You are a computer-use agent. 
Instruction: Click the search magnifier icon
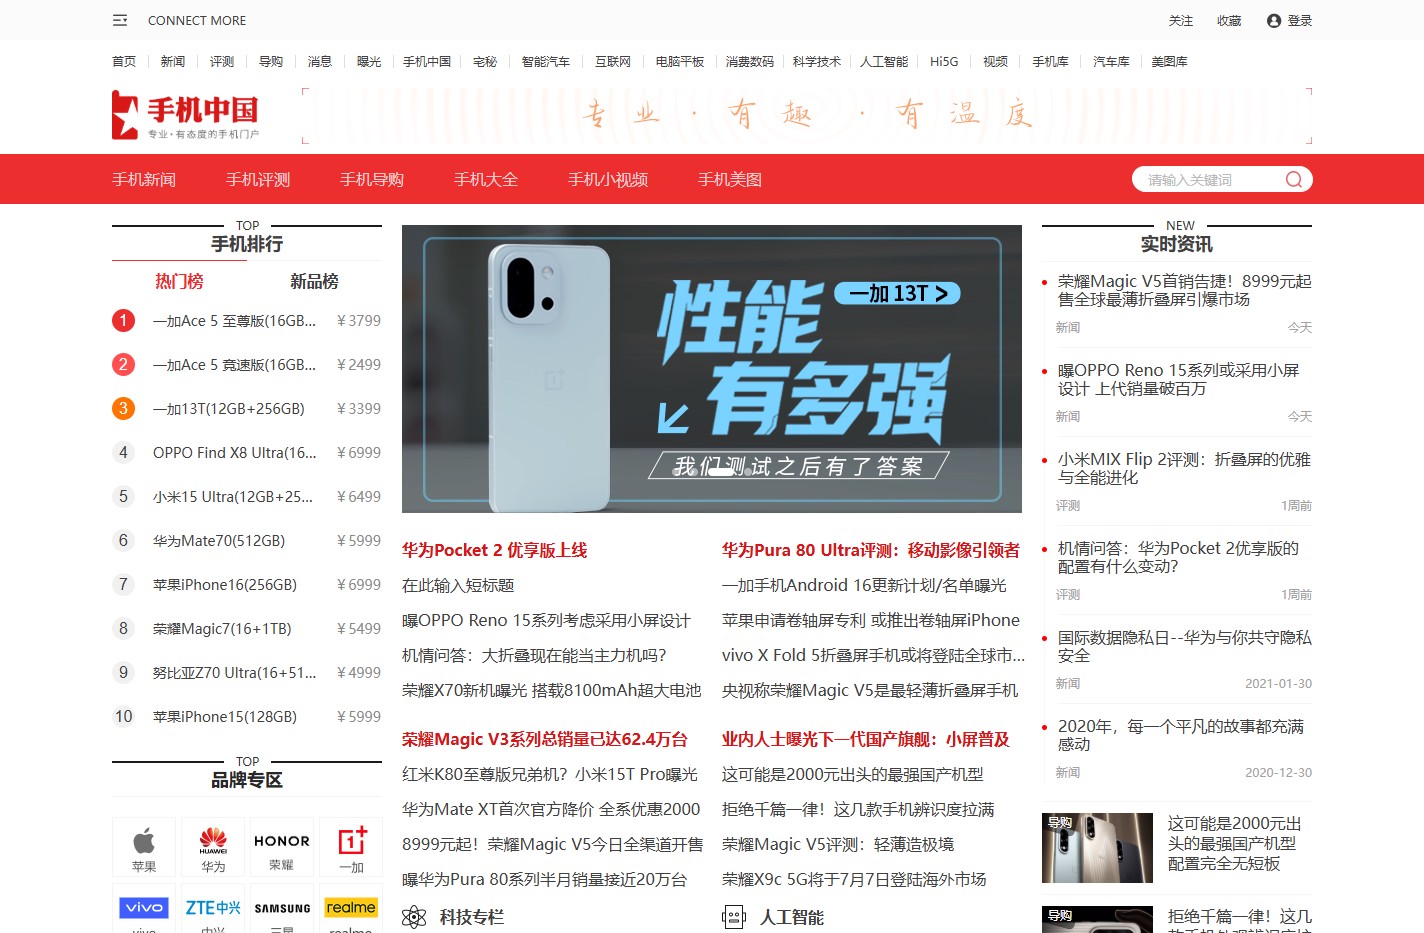click(x=1294, y=179)
